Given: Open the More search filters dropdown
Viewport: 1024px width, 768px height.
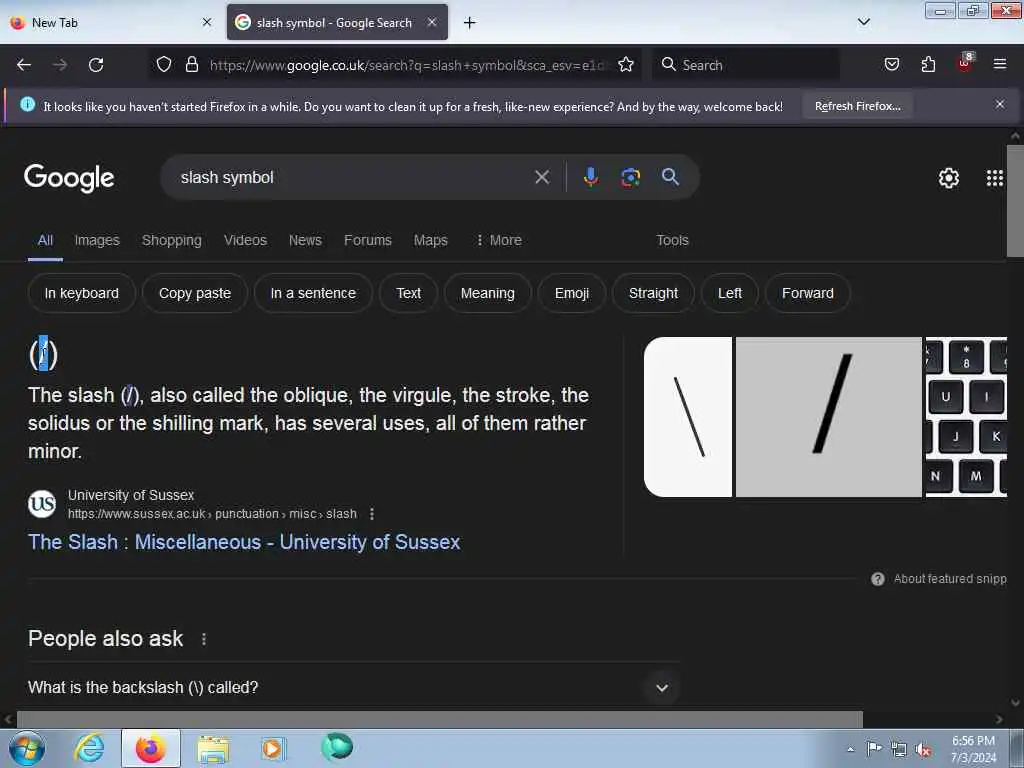Looking at the screenshot, I should (x=499, y=240).
